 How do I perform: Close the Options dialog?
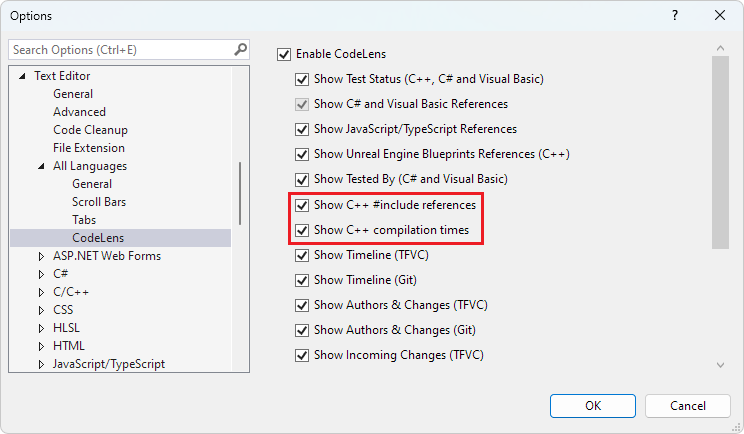720,16
